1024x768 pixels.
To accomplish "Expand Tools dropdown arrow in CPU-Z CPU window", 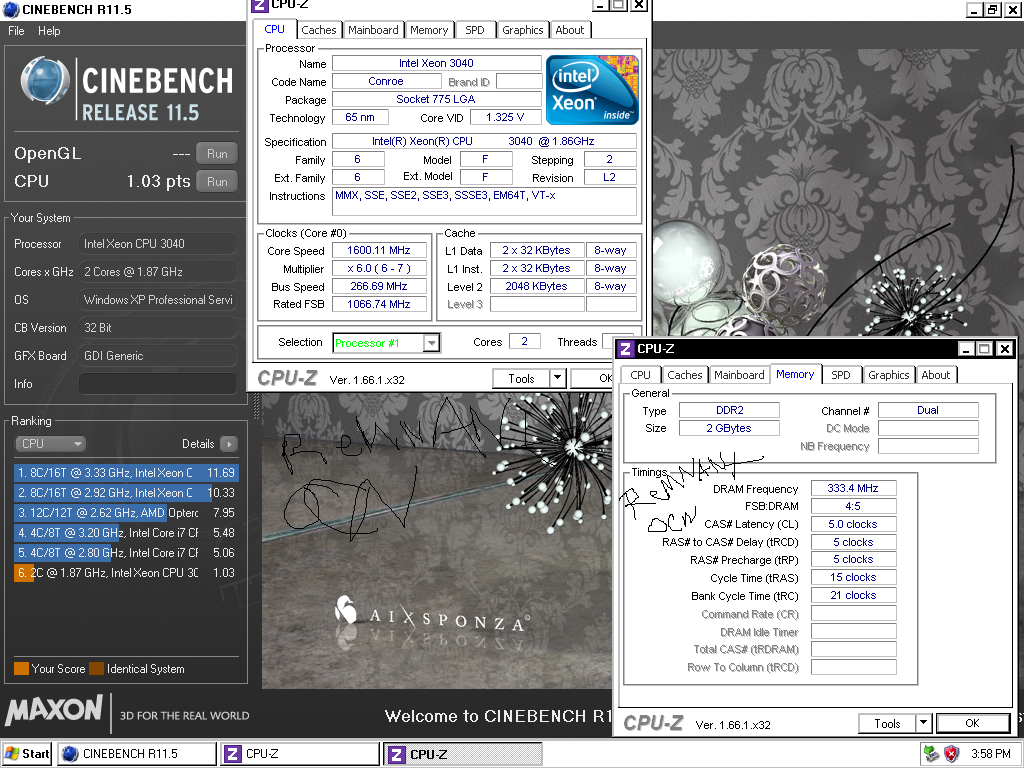I will (x=557, y=378).
